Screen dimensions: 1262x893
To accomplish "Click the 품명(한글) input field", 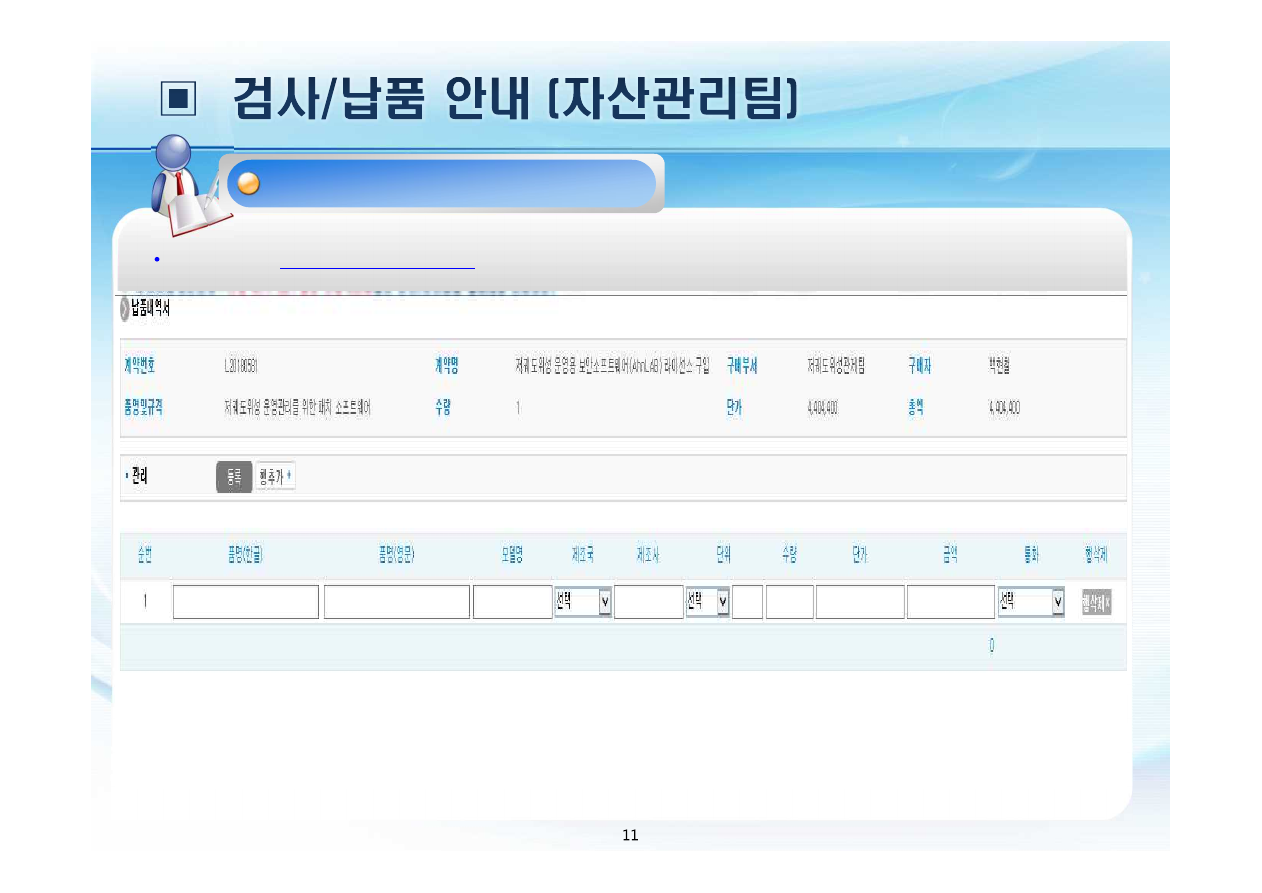I will pos(245,601).
